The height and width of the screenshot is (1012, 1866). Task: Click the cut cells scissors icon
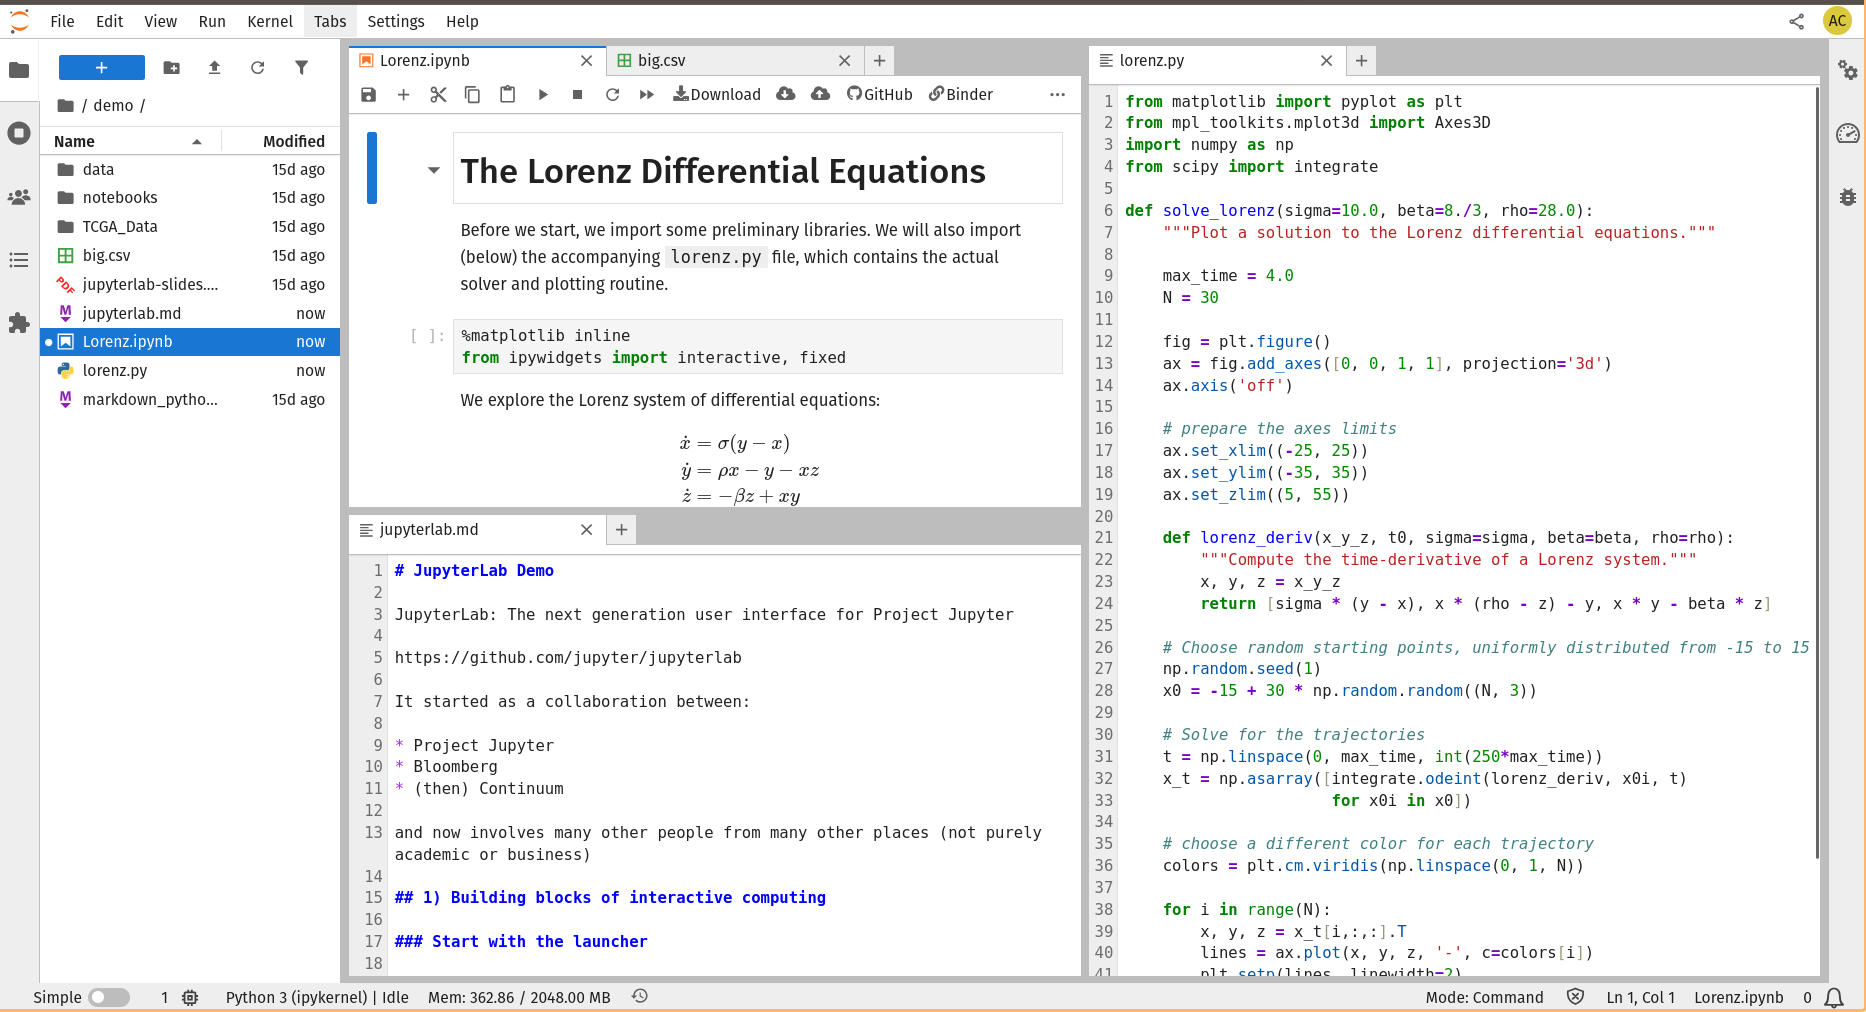click(x=438, y=94)
